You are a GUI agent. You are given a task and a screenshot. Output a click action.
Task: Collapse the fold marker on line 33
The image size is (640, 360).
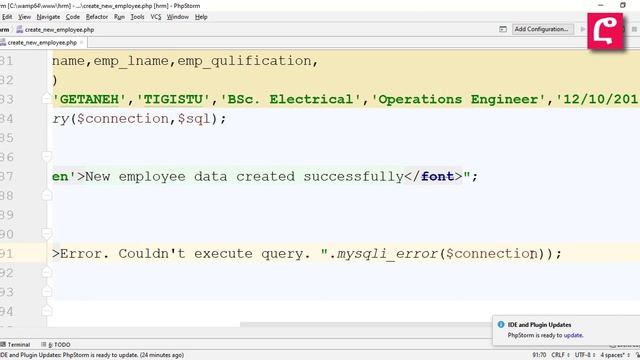[x=47, y=98]
